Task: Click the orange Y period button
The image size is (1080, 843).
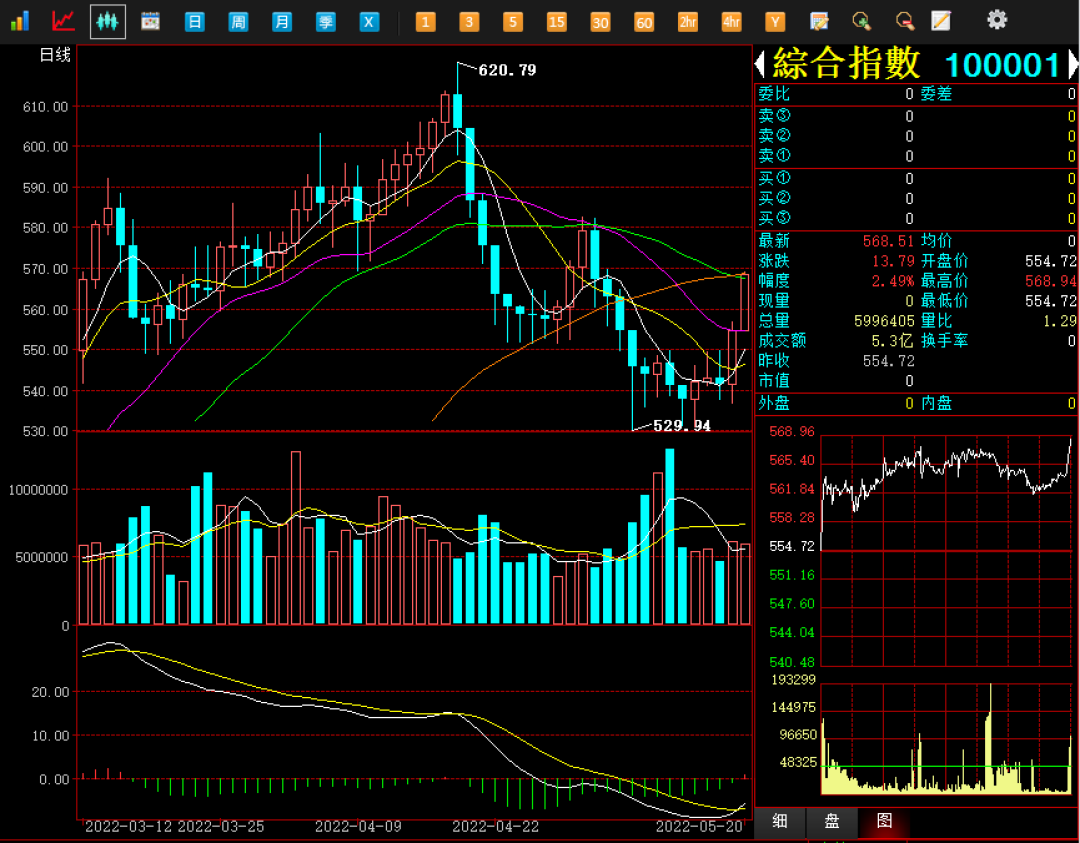Action: tap(775, 22)
